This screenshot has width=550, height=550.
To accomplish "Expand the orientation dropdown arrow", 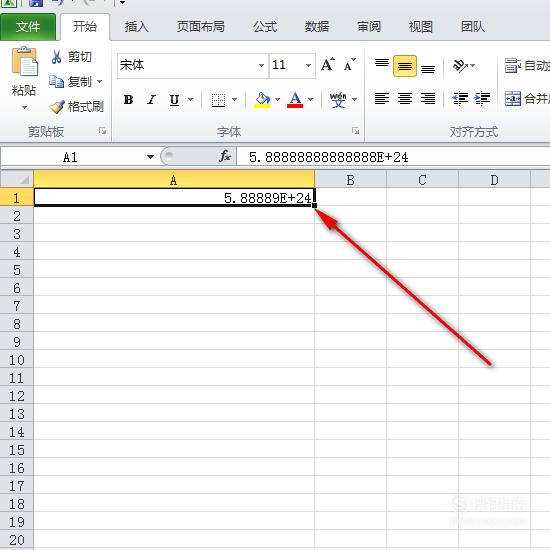I will (x=472, y=65).
